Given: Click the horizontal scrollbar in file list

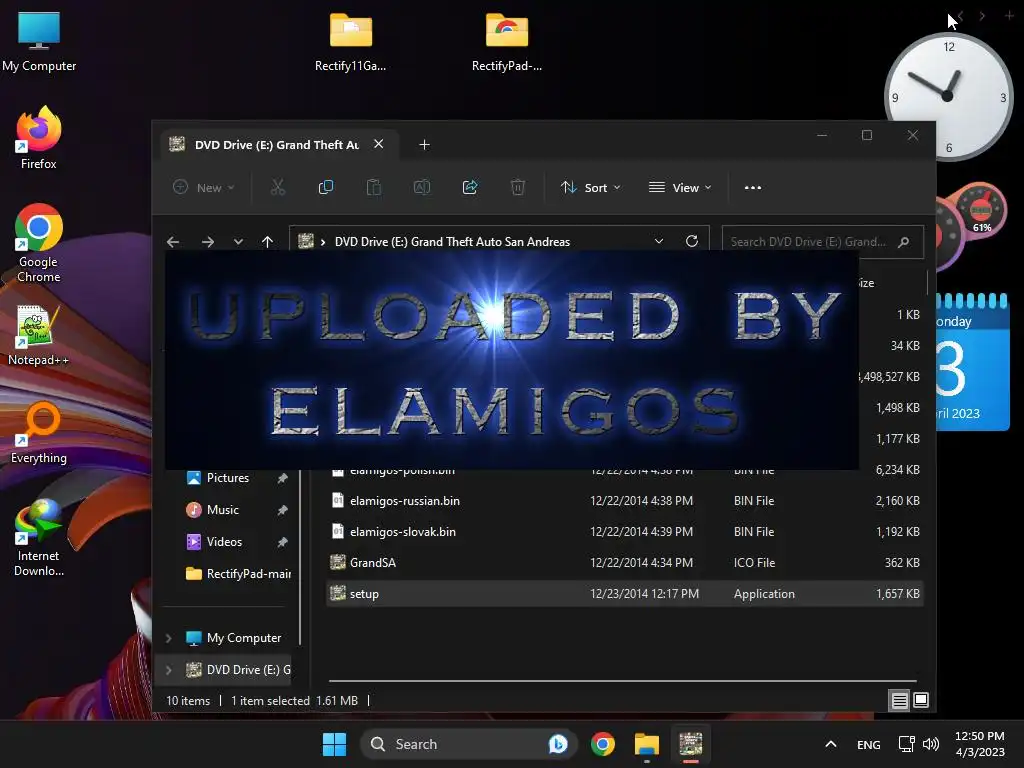Looking at the screenshot, I should [622, 680].
